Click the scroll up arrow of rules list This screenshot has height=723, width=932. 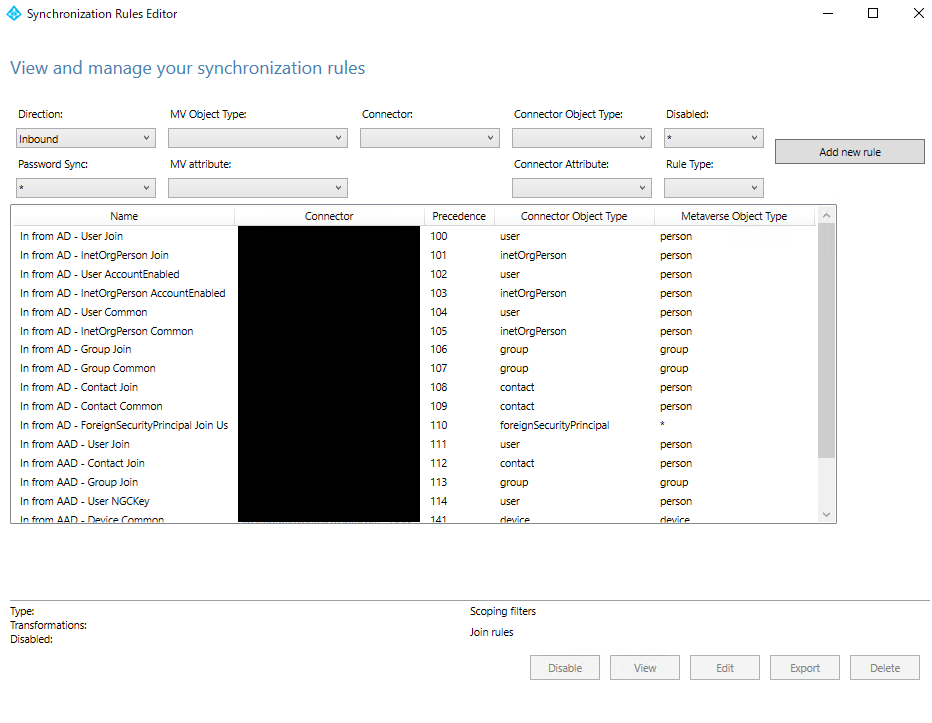826,215
